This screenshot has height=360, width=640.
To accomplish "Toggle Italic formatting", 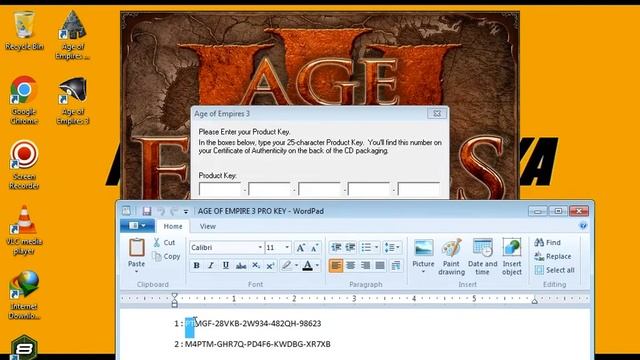I will point(211,266).
